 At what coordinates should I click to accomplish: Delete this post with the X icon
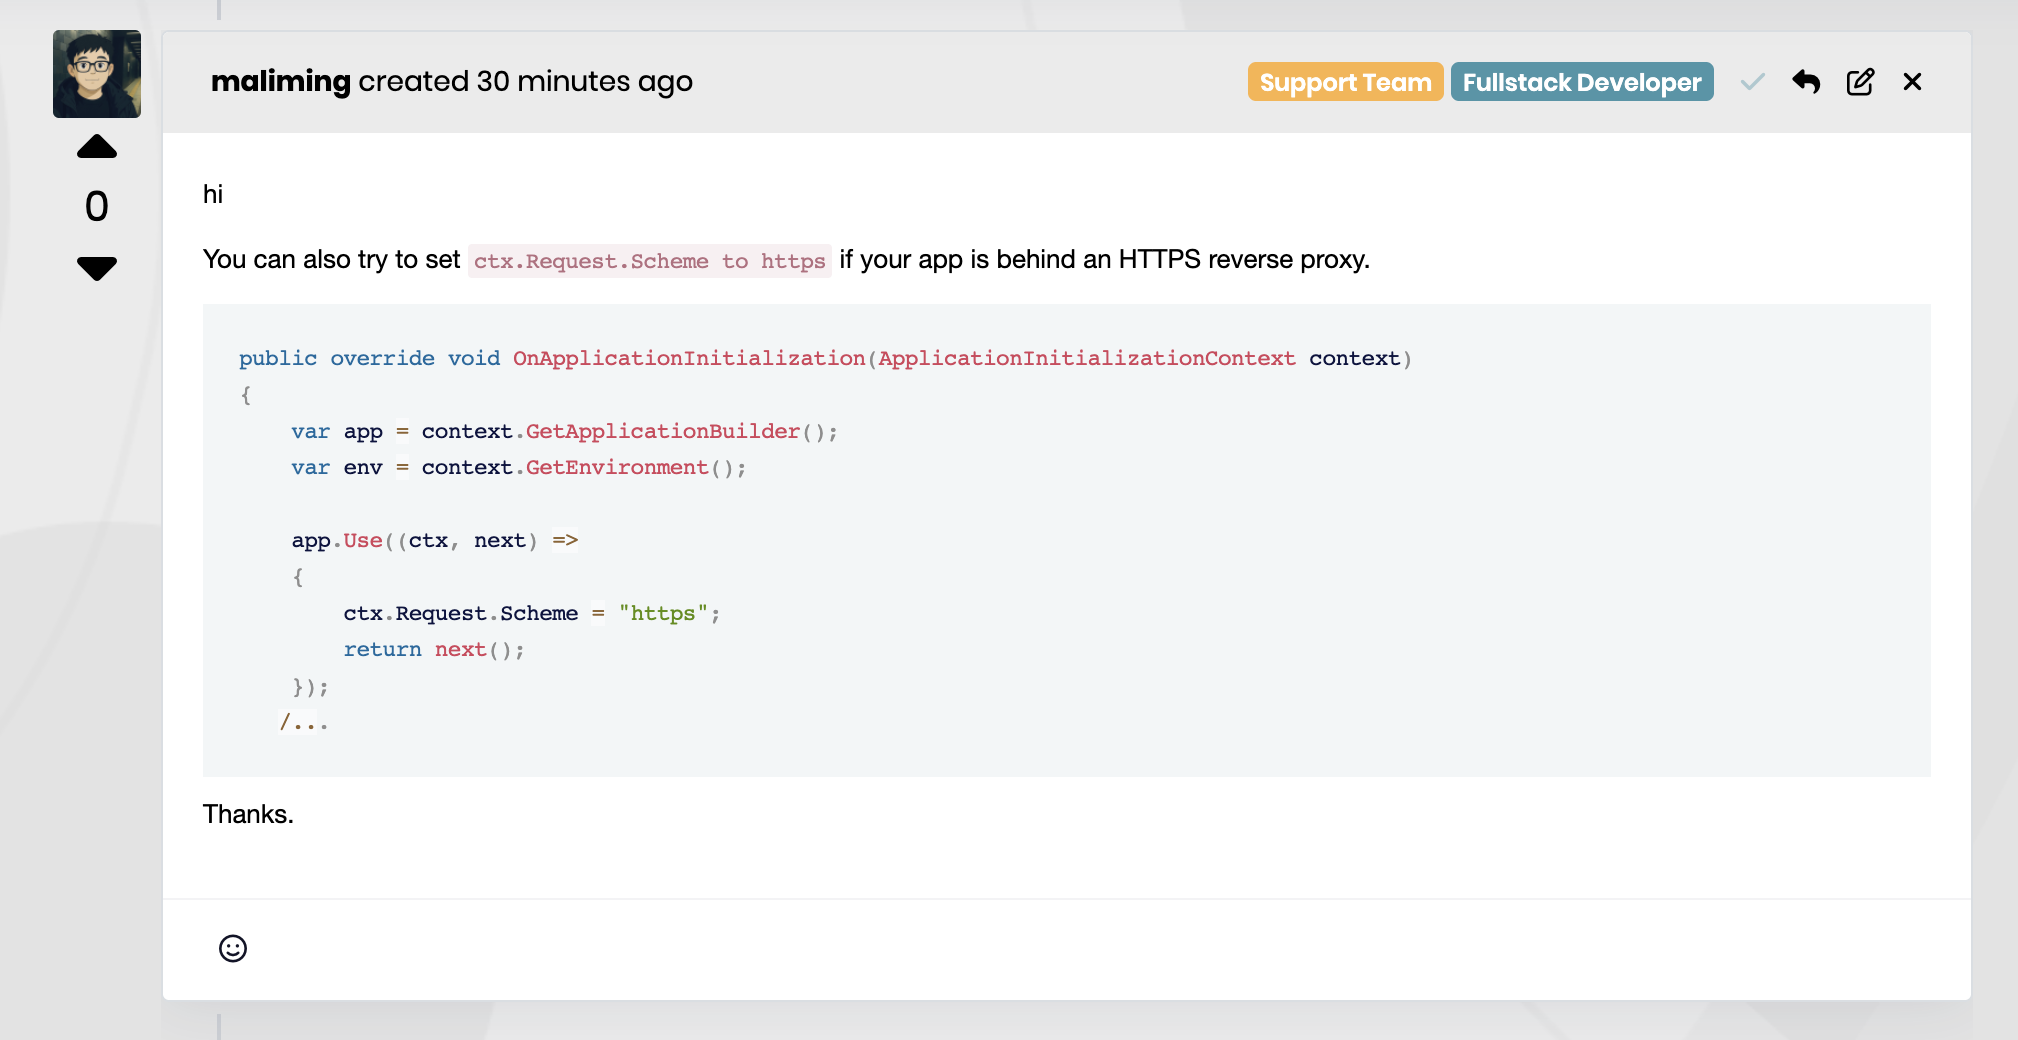[1912, 82]
